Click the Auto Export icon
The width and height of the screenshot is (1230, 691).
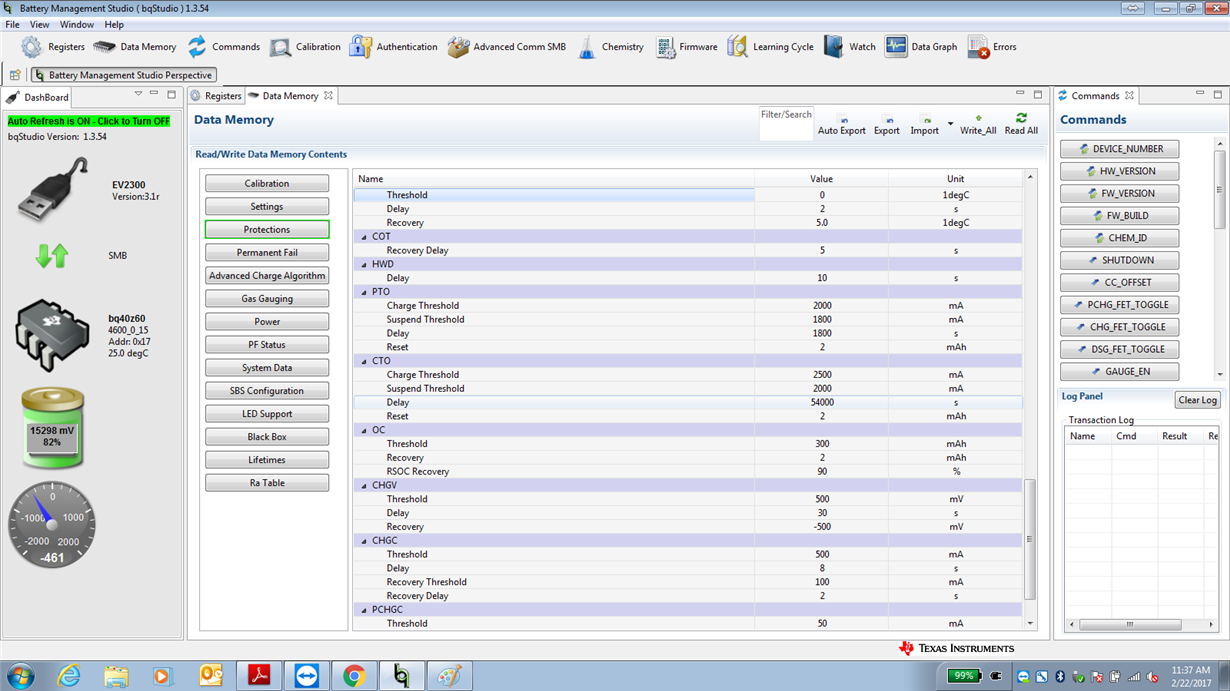[843, 120]
